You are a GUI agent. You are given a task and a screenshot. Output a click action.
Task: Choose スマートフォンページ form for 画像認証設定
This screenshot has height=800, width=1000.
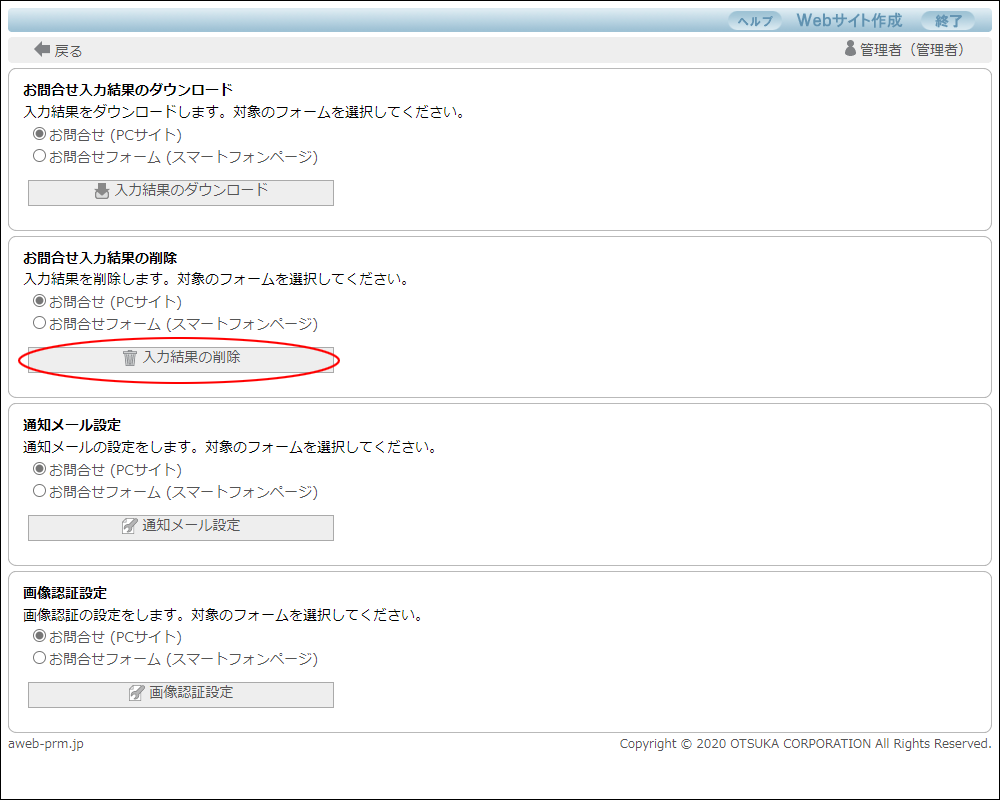click(40, 658)
